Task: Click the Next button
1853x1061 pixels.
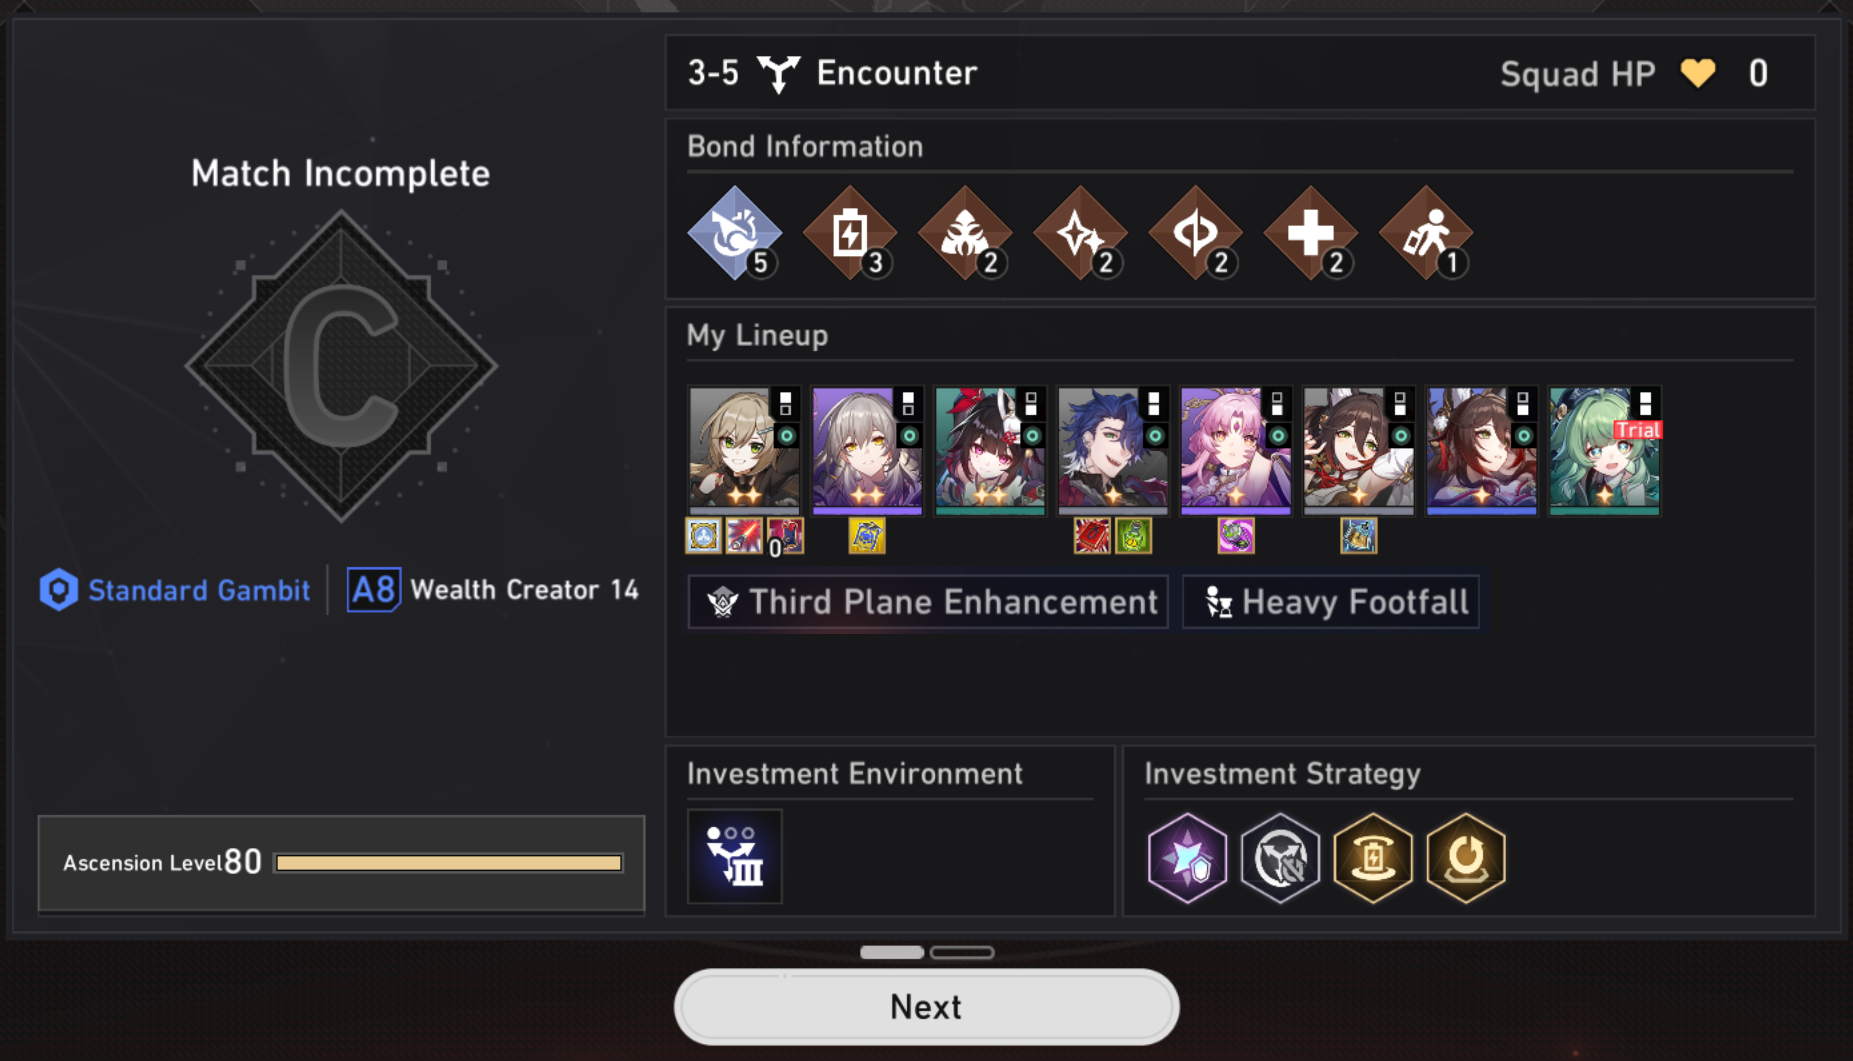Action: click(x=926, y=1006)
